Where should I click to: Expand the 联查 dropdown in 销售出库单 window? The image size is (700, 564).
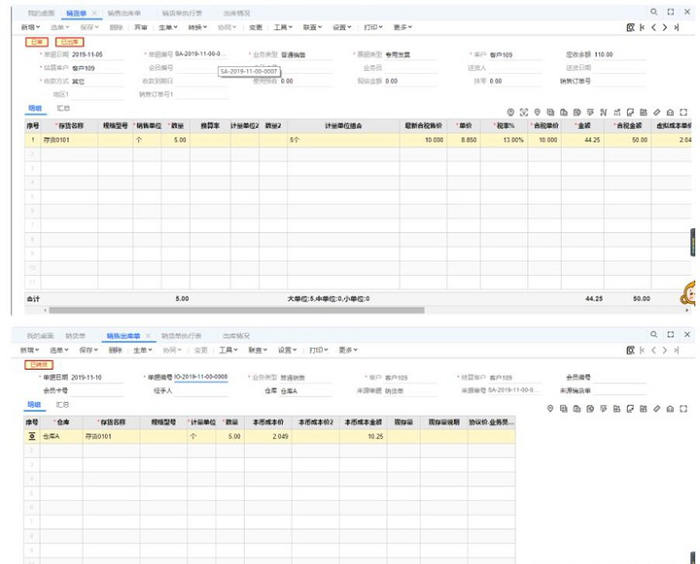pyautogui.click(x=257, y=350)
